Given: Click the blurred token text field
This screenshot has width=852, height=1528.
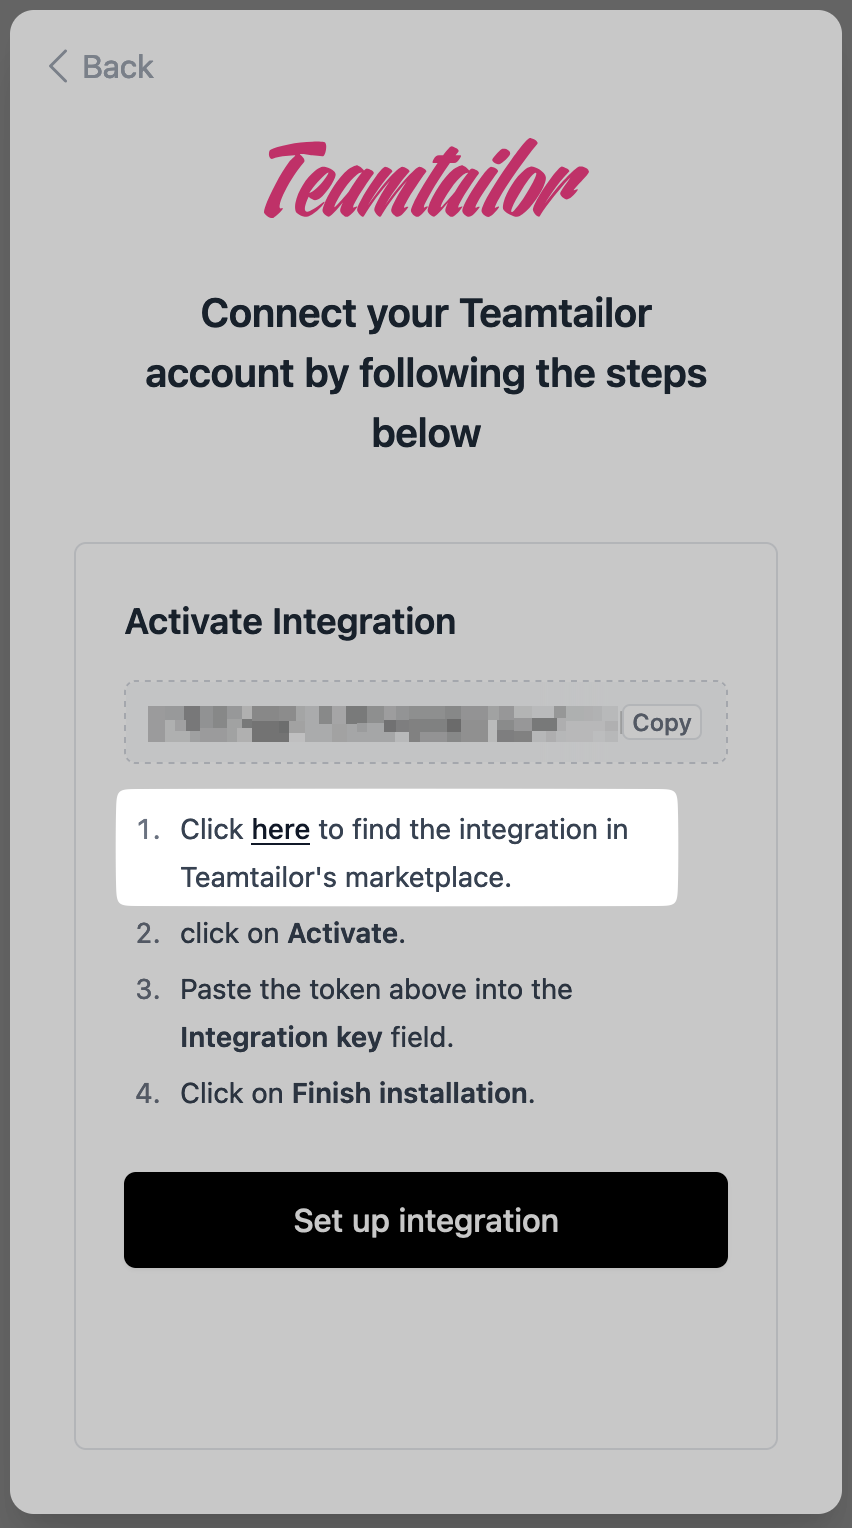Looking at the screenshot, I should pyautogui.click(x=383, y=723).
